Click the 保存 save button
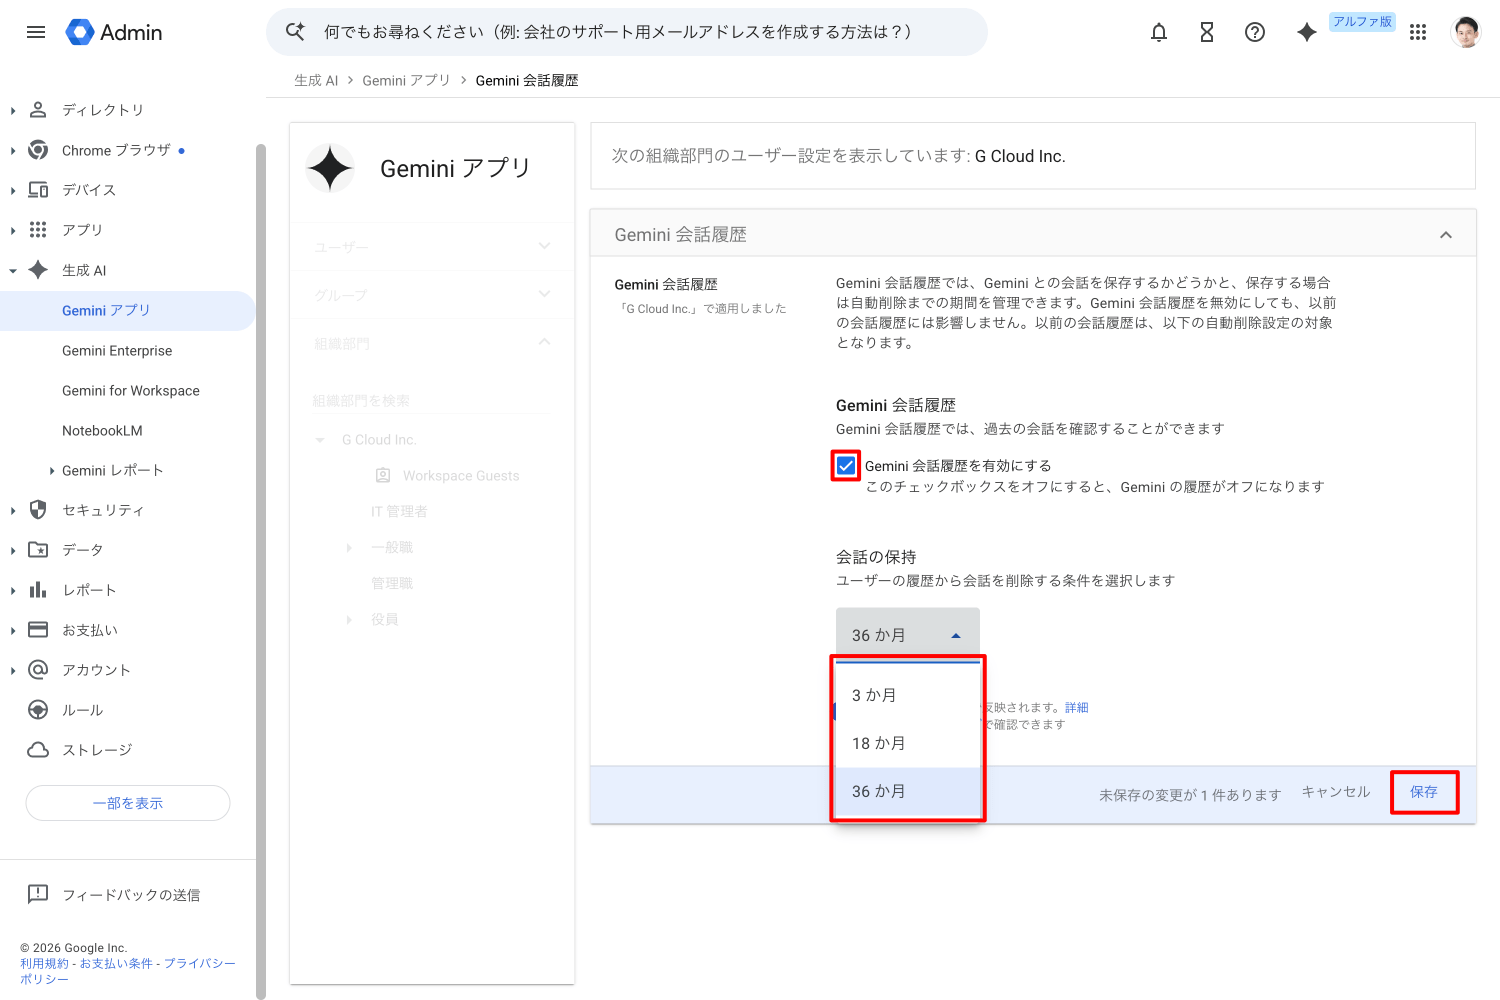1500x1000 pixels. point(1424,792)
